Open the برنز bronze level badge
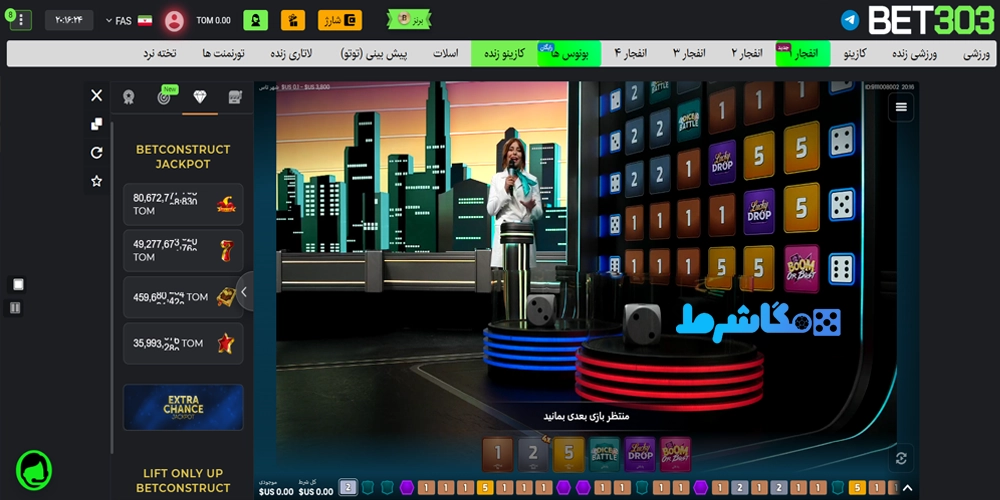The width and height of the screenshot is (1000, 500). [x=409, y=19]
